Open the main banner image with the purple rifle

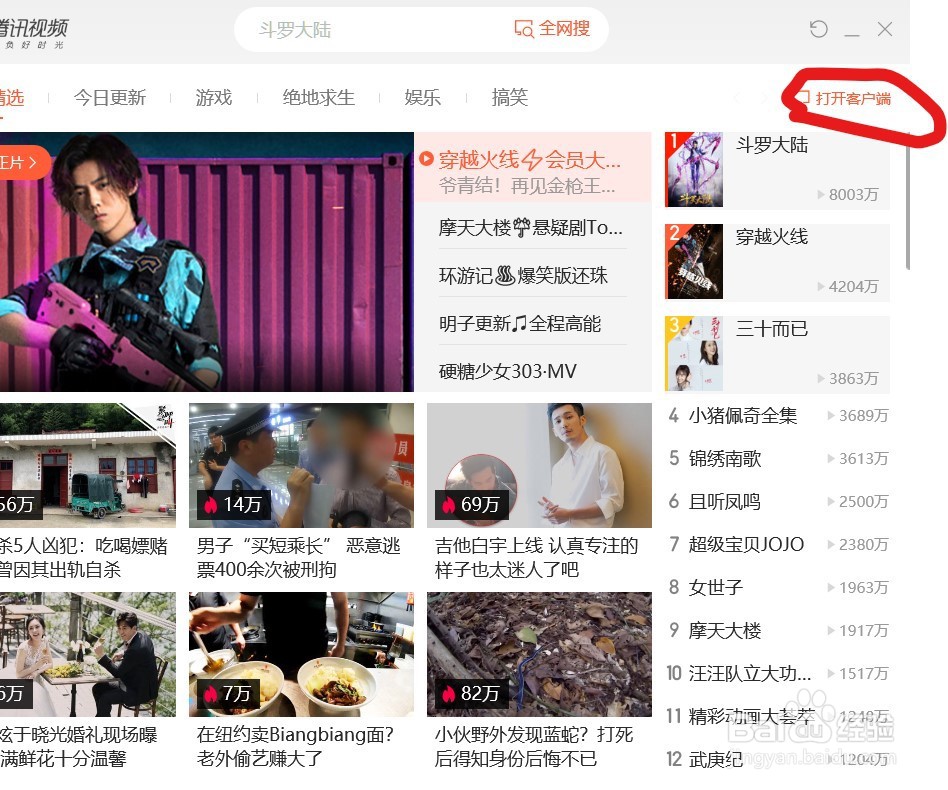click(x=207, y=262)
